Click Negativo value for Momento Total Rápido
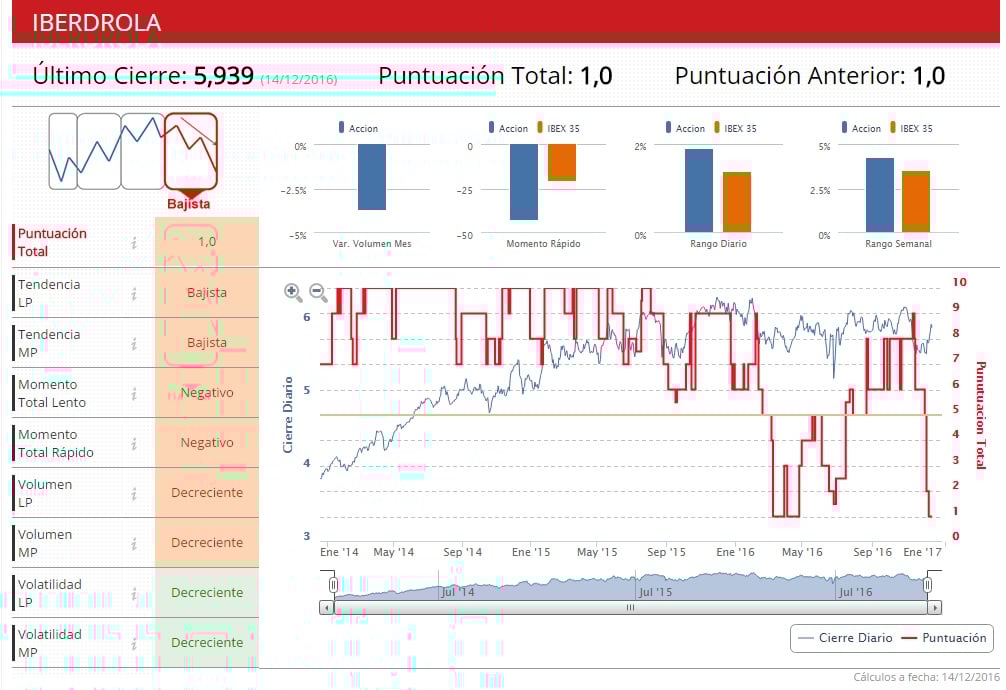Screen dimensions: 1006x690 (x=207, y=443)
